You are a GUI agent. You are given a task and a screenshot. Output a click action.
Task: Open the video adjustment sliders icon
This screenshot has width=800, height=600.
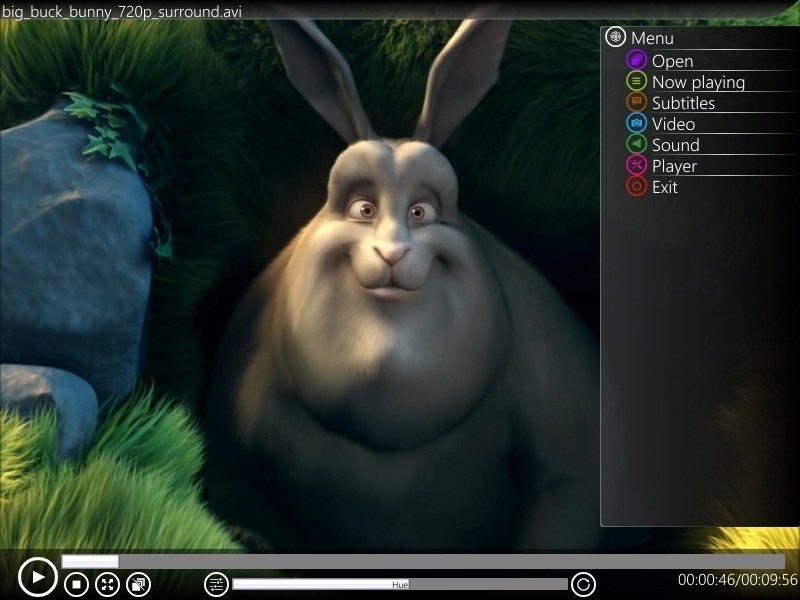pos(216,584)
